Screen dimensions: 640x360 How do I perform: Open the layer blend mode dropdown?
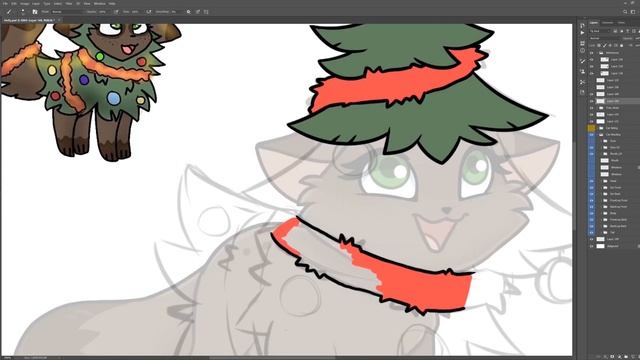coord(604,38)
